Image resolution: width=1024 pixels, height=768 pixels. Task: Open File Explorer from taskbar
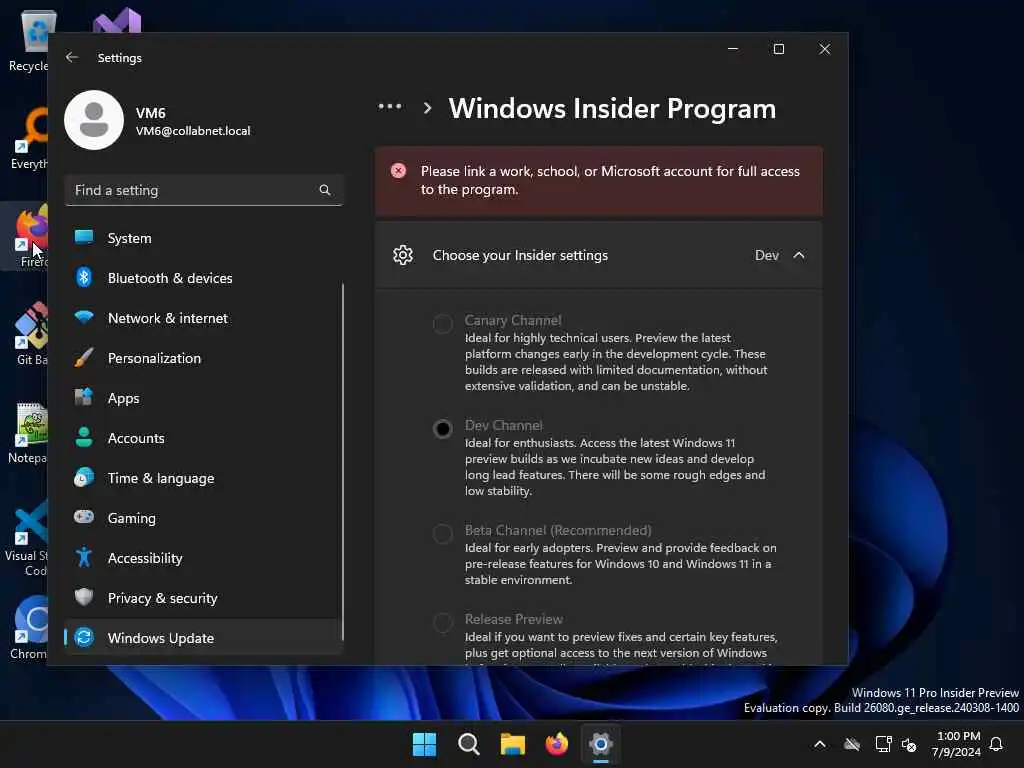click(513, 744)
